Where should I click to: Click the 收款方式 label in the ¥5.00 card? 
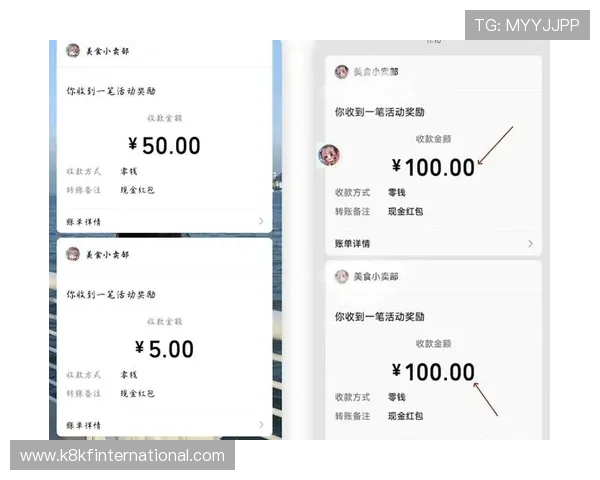(83, 375)
